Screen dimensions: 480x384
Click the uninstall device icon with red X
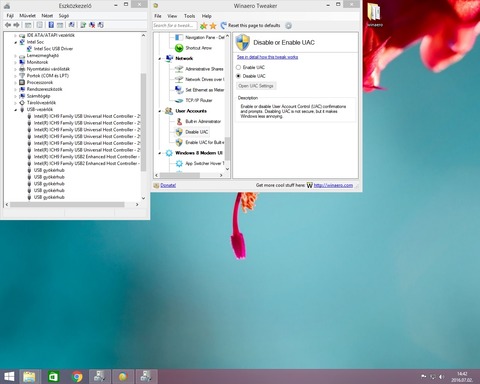(x=92, y=25)
